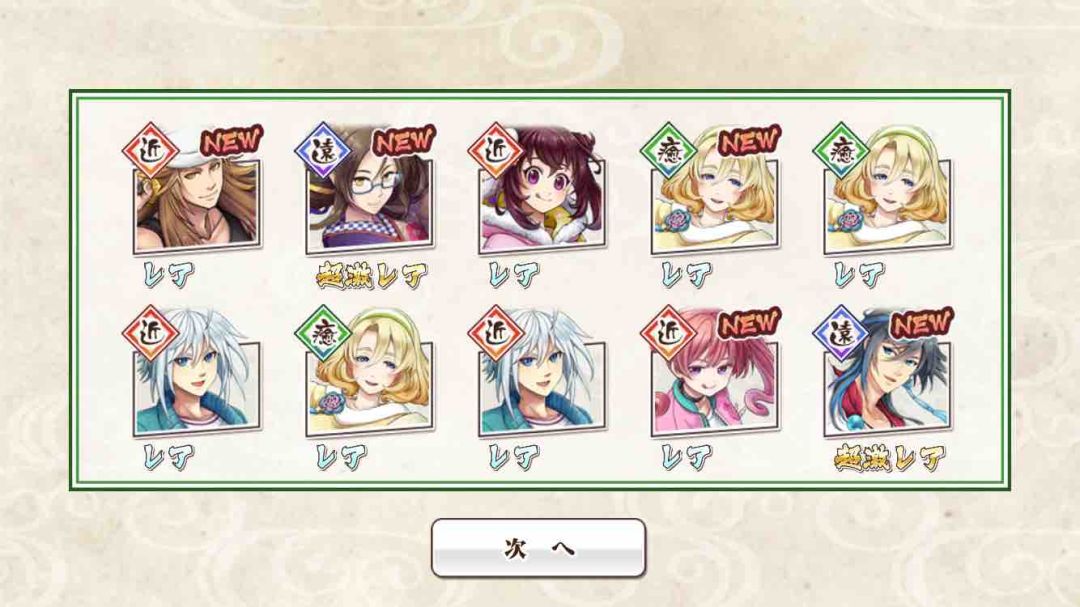The width and height of the screenshot is (1080, 607).
Task: Tap the pink-haired character card
Action: click(x=715, y=388)
